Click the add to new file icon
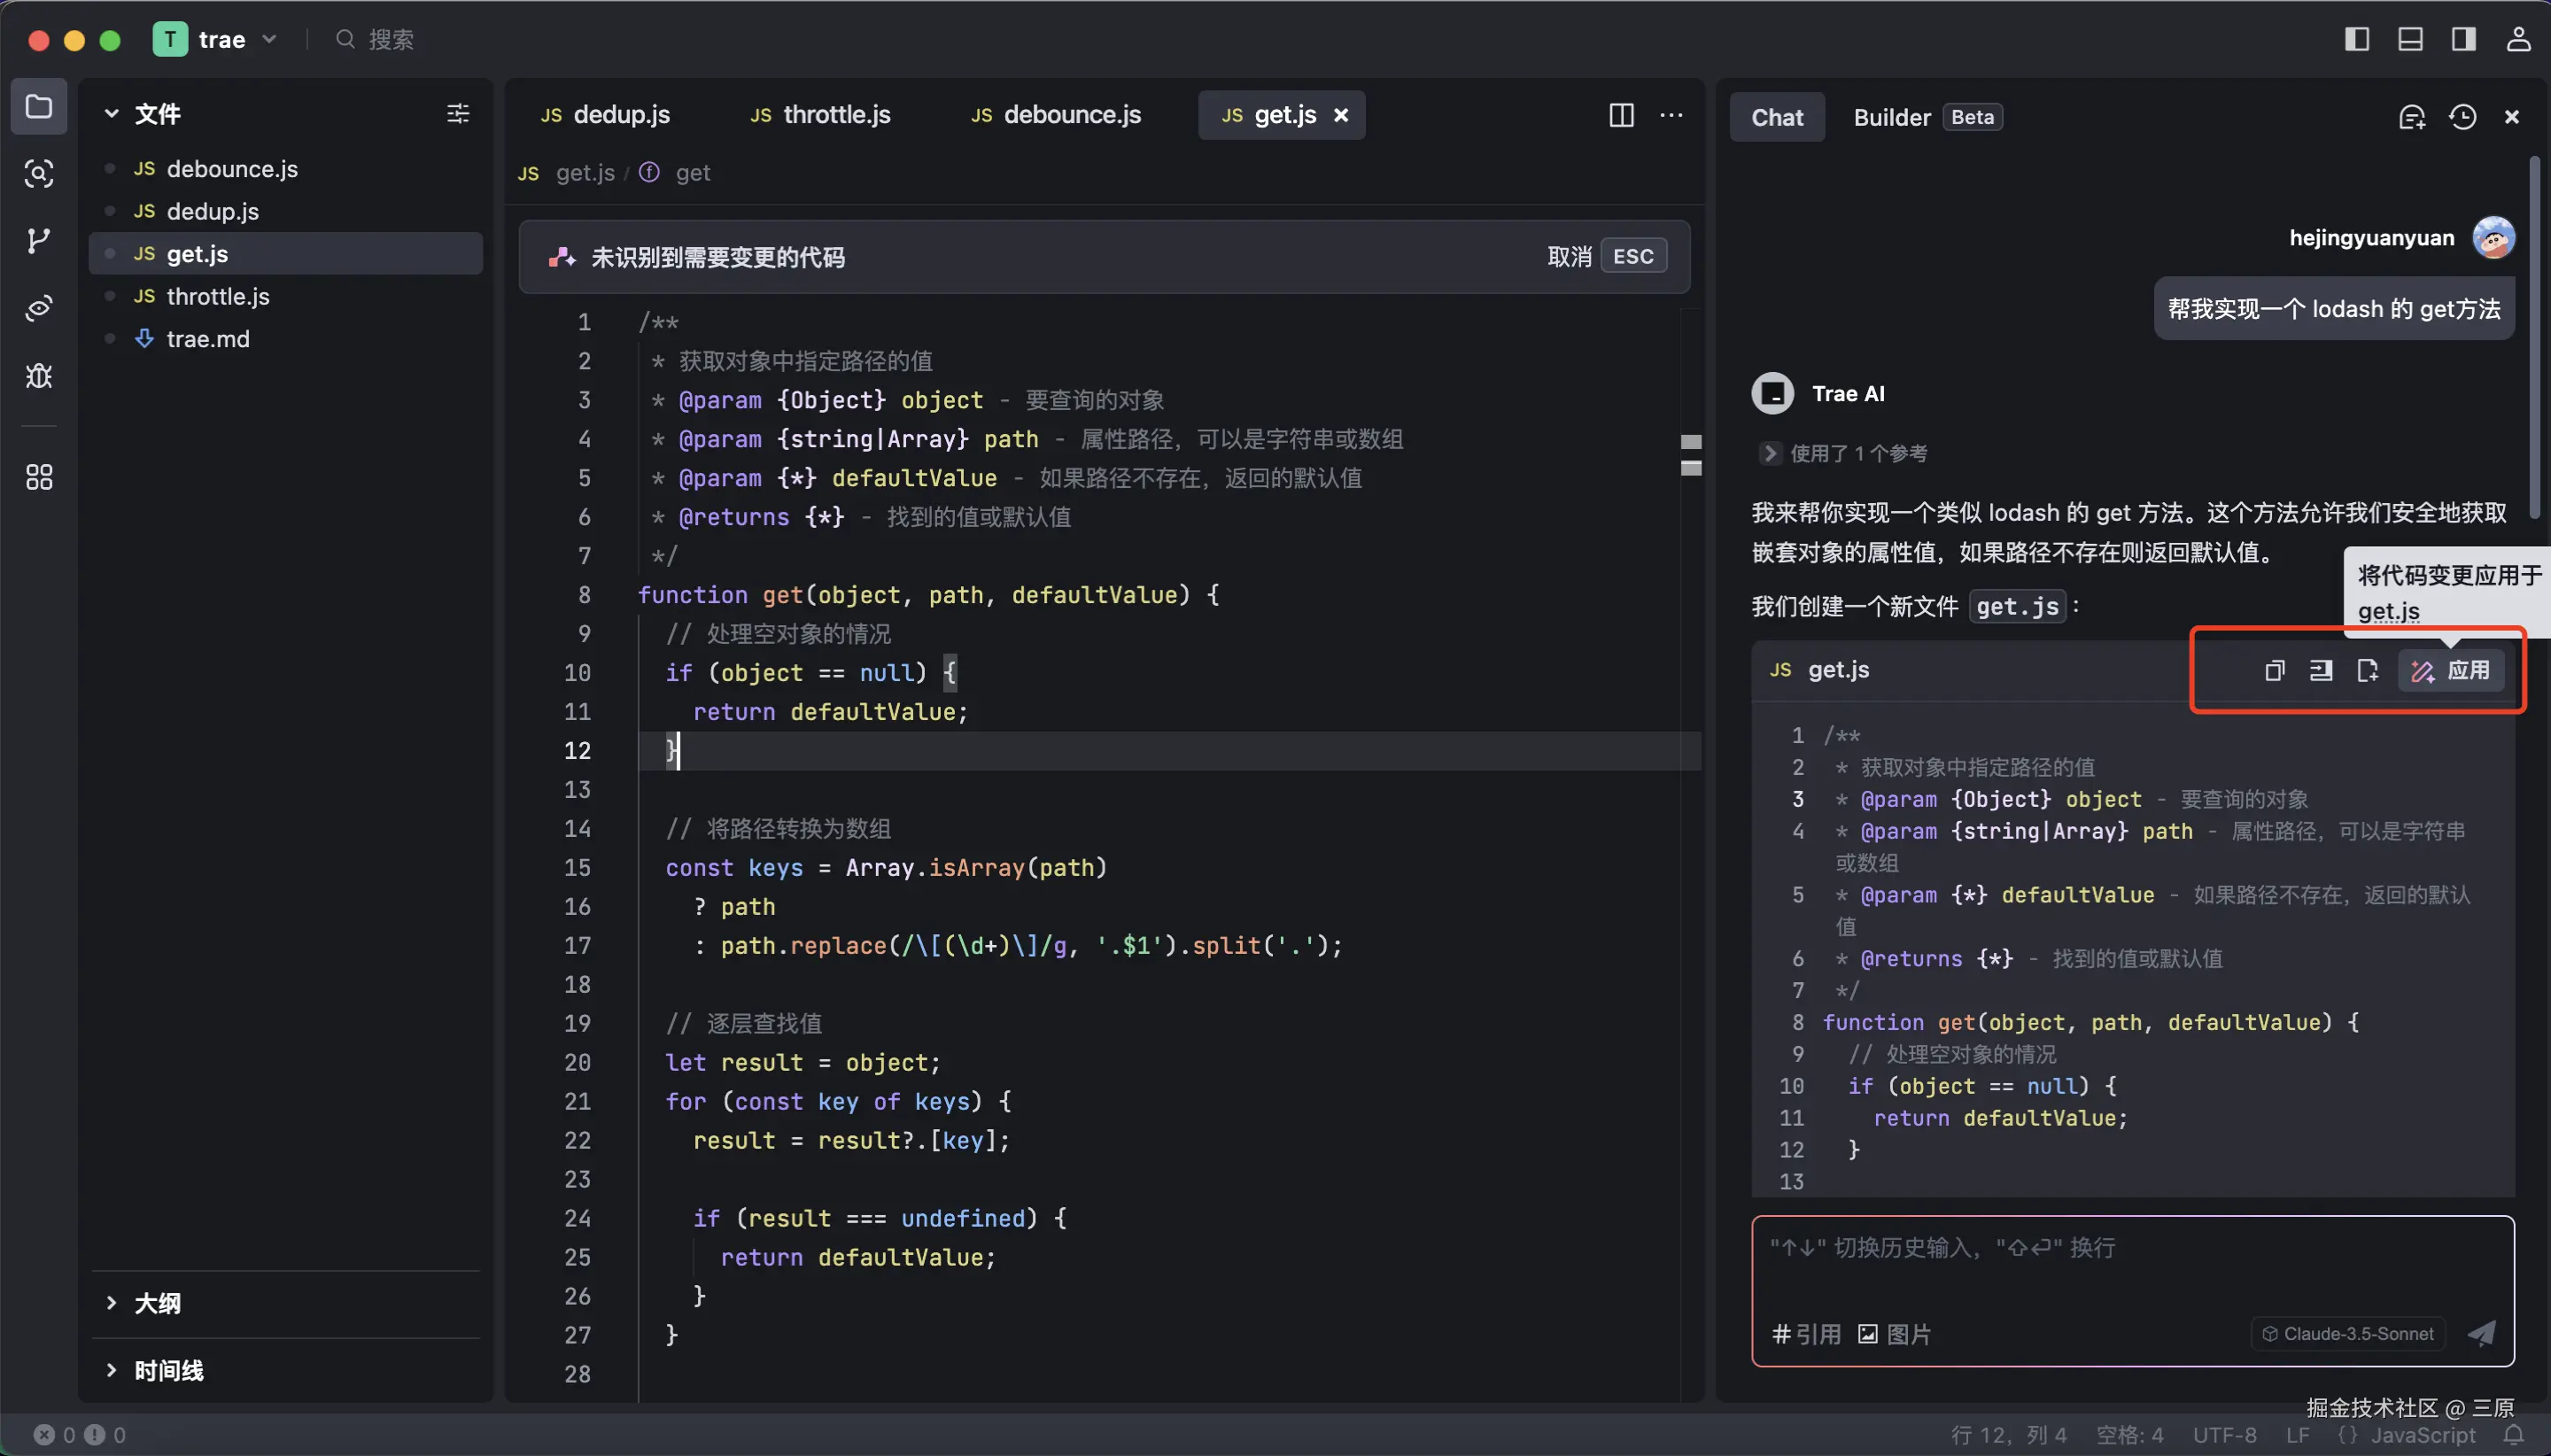 pyautogui.click(x=2367, y=670)
